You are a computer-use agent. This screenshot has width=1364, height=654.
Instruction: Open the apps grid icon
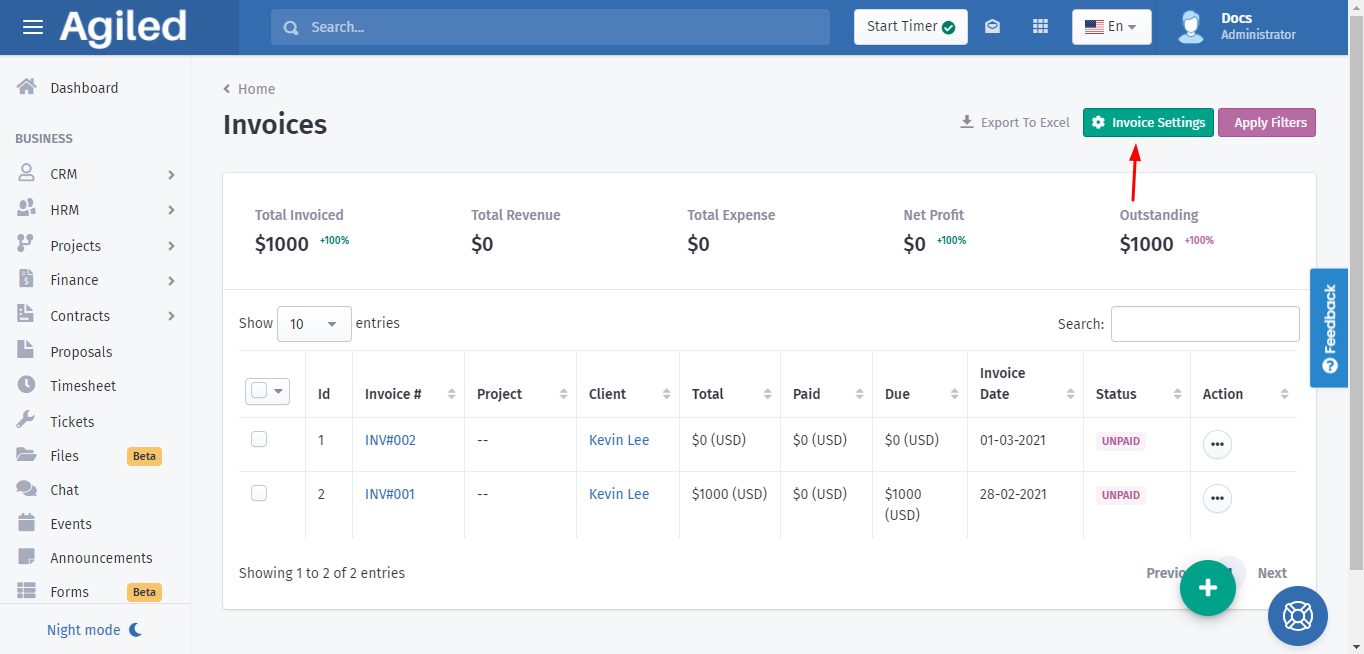point(1040,27)
